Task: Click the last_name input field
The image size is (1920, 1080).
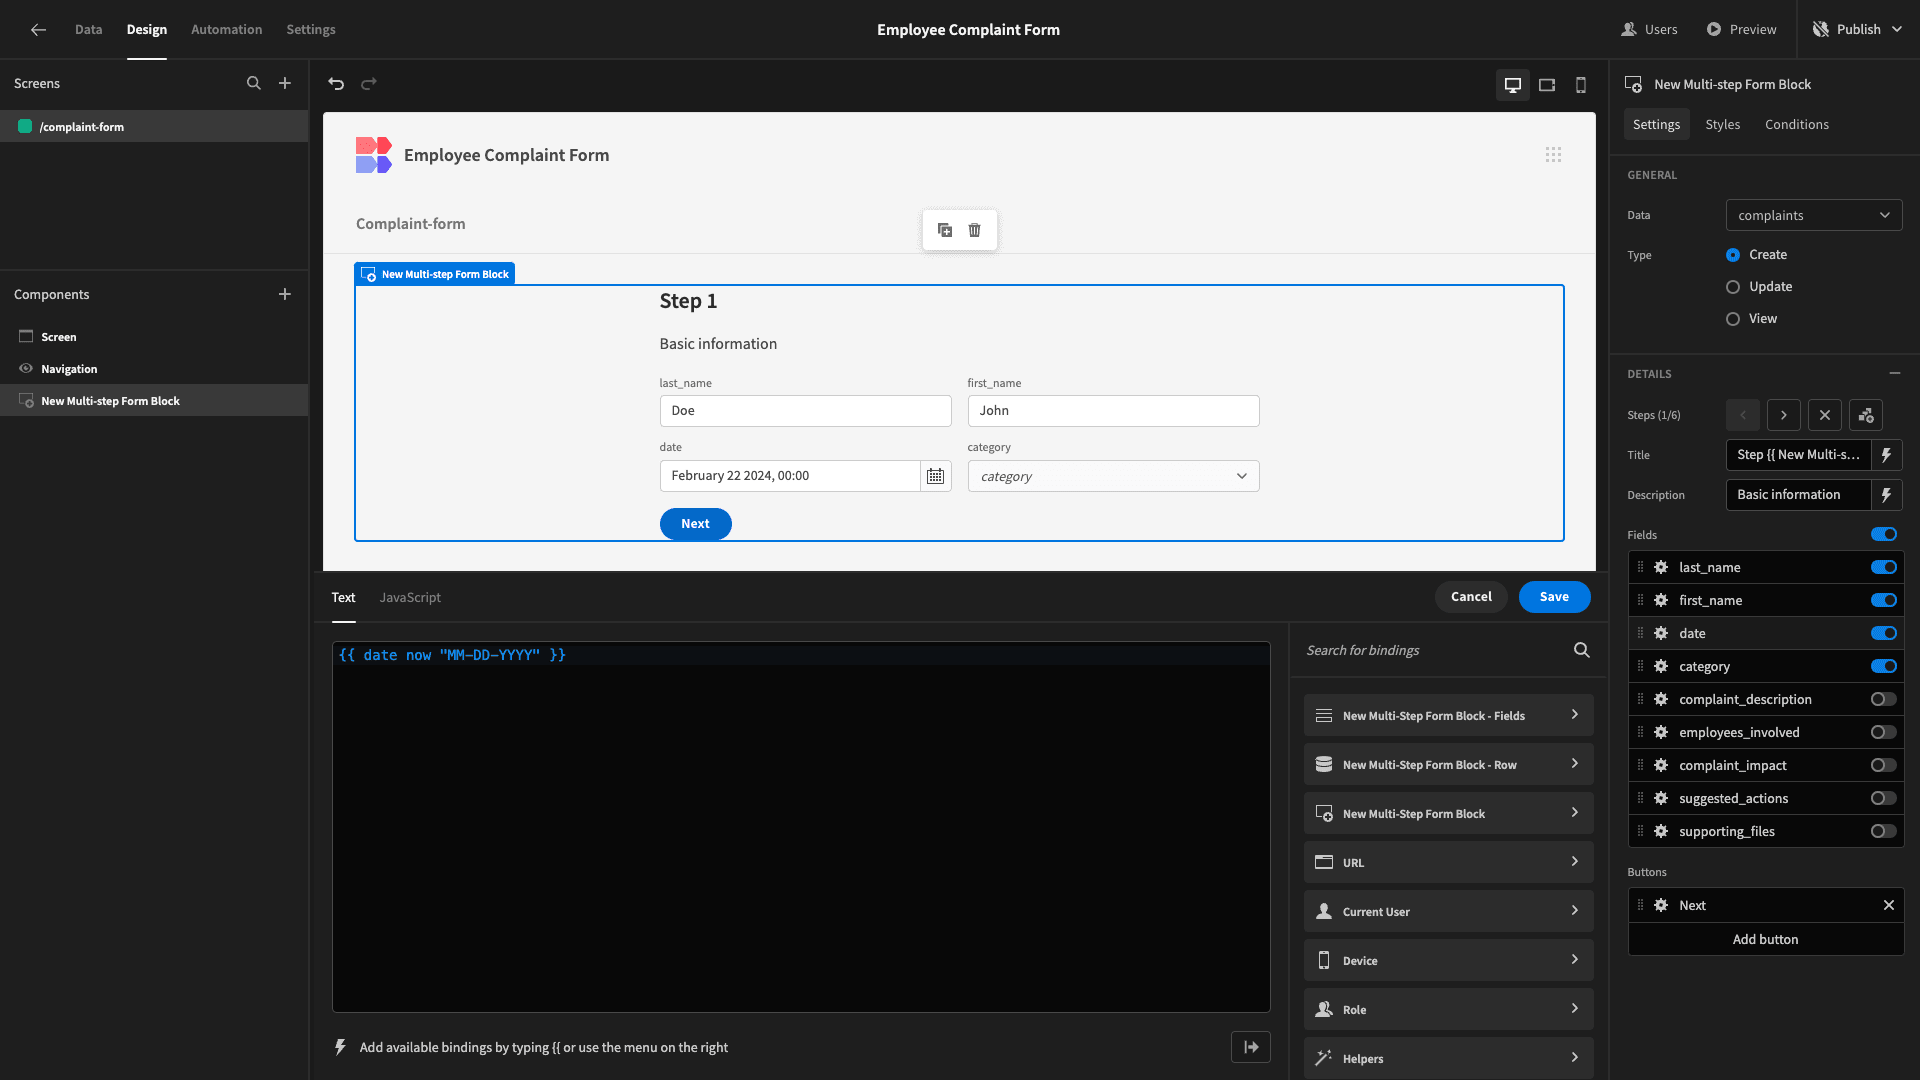Action: 805,411
